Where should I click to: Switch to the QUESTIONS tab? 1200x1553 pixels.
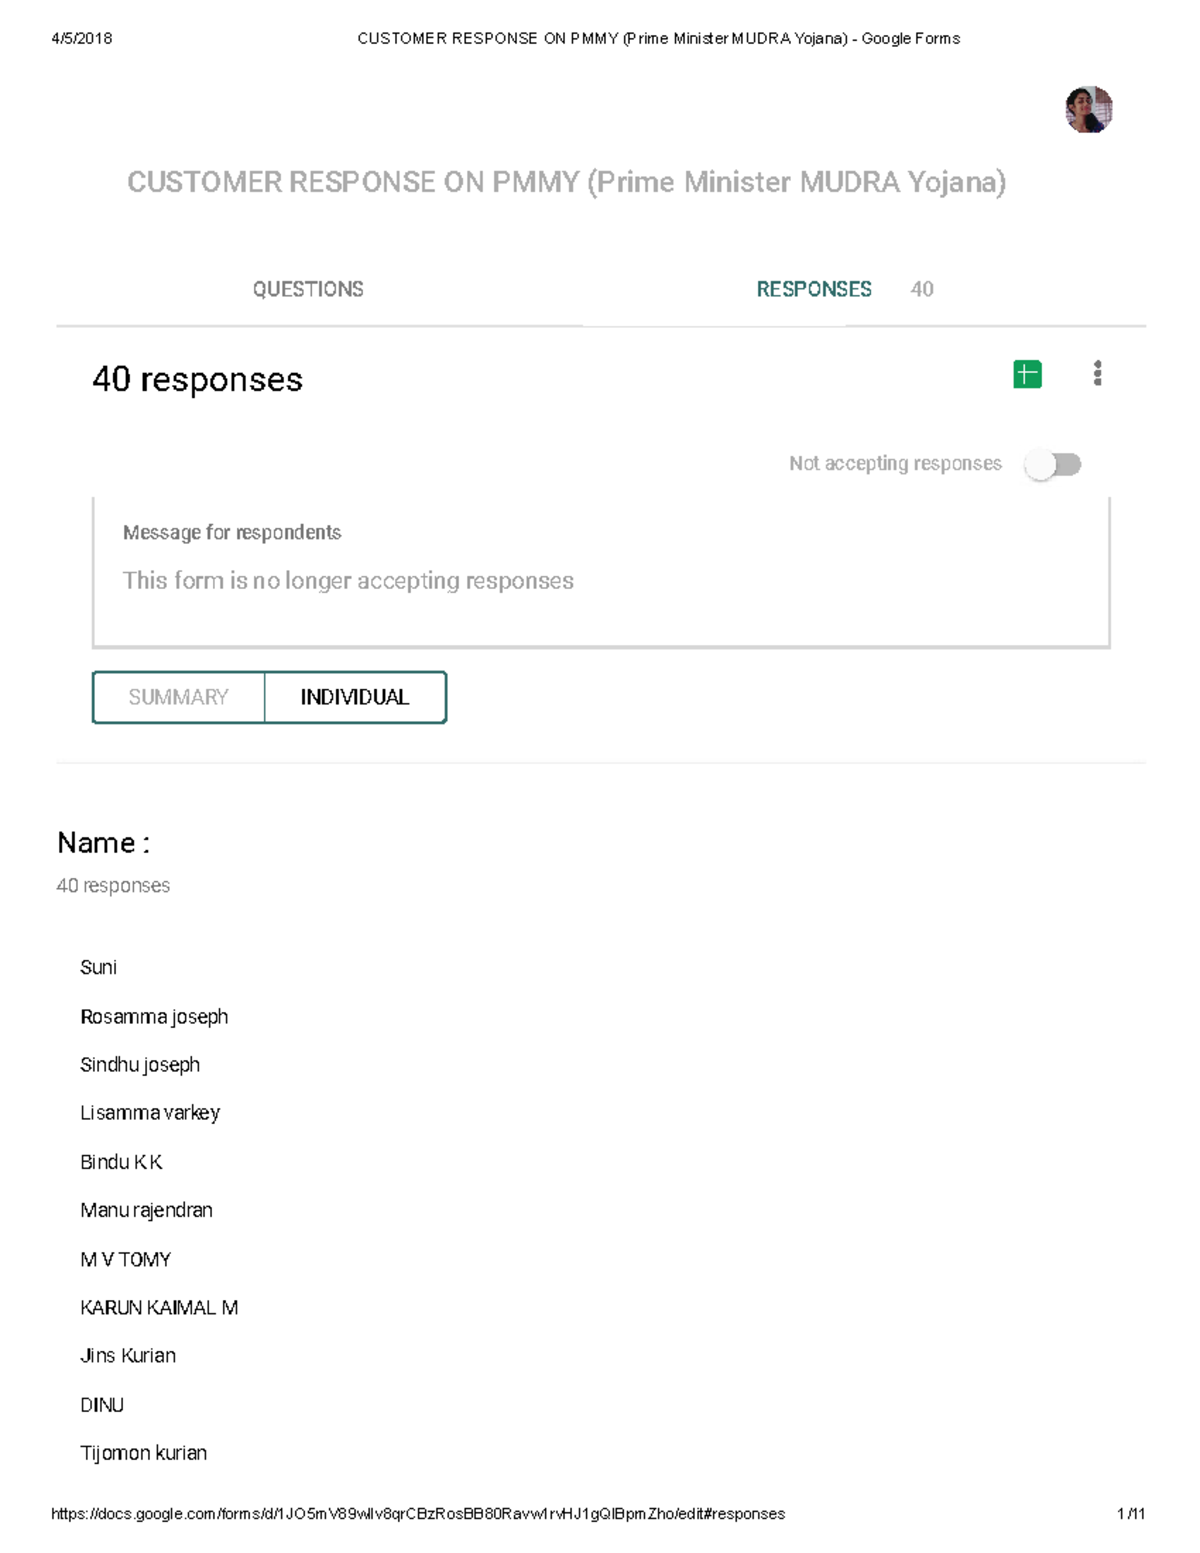pyautogui.click(x=309, y=290)
